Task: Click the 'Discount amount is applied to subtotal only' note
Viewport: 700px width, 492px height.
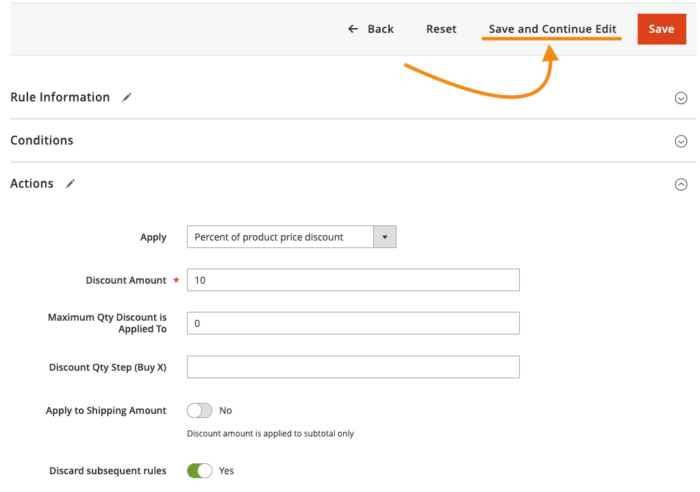Action: click(x=270, y=434)
